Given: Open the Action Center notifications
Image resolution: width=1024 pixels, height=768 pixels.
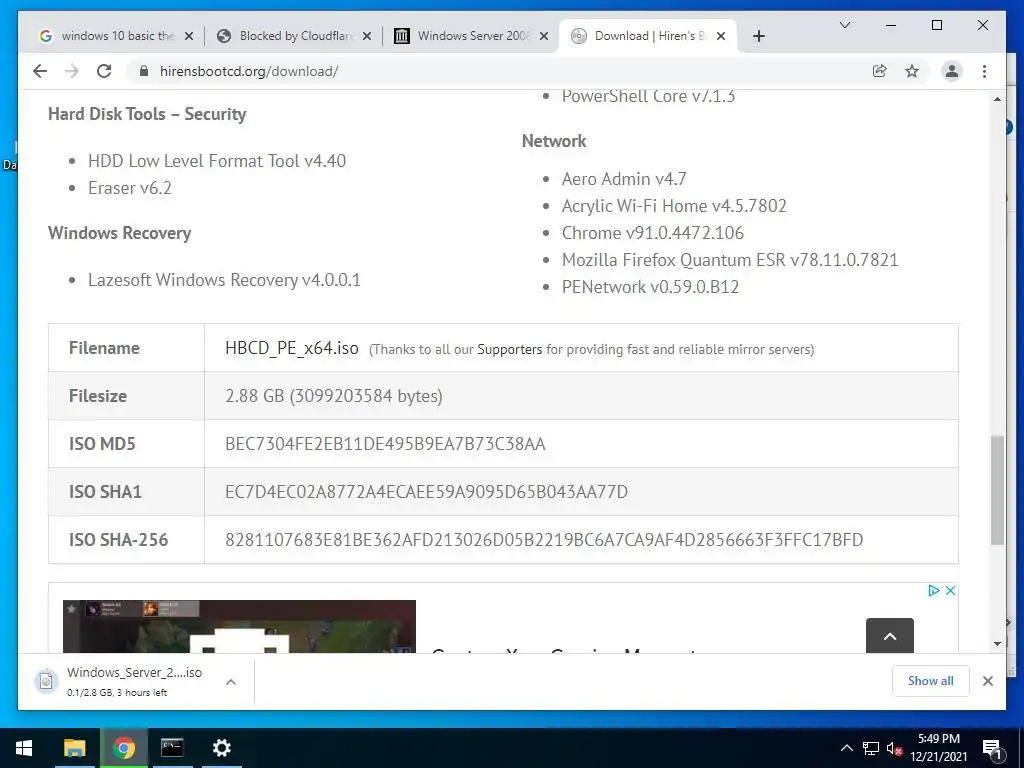Looking at the screenshot, I should tap(992, 749).
